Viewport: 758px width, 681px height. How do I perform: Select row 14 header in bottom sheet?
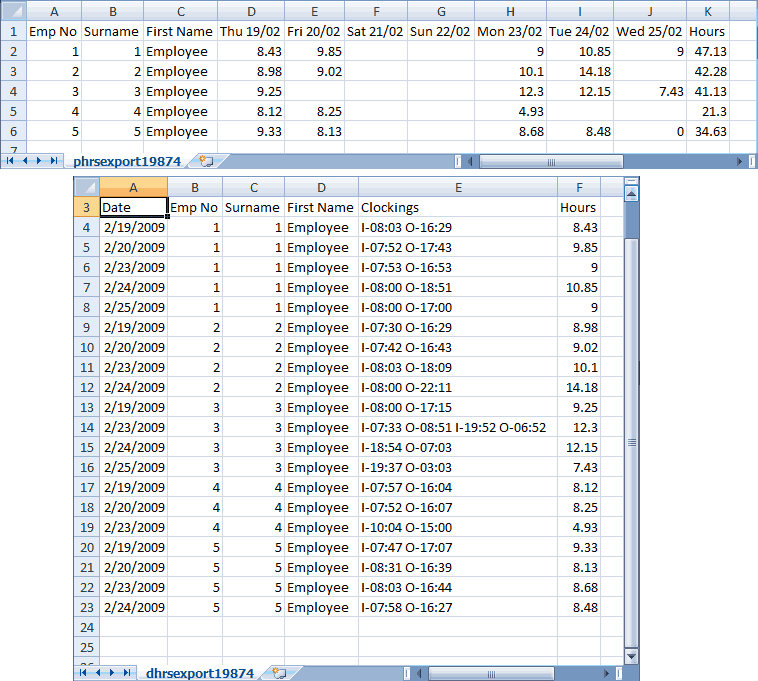click(86, 427)
